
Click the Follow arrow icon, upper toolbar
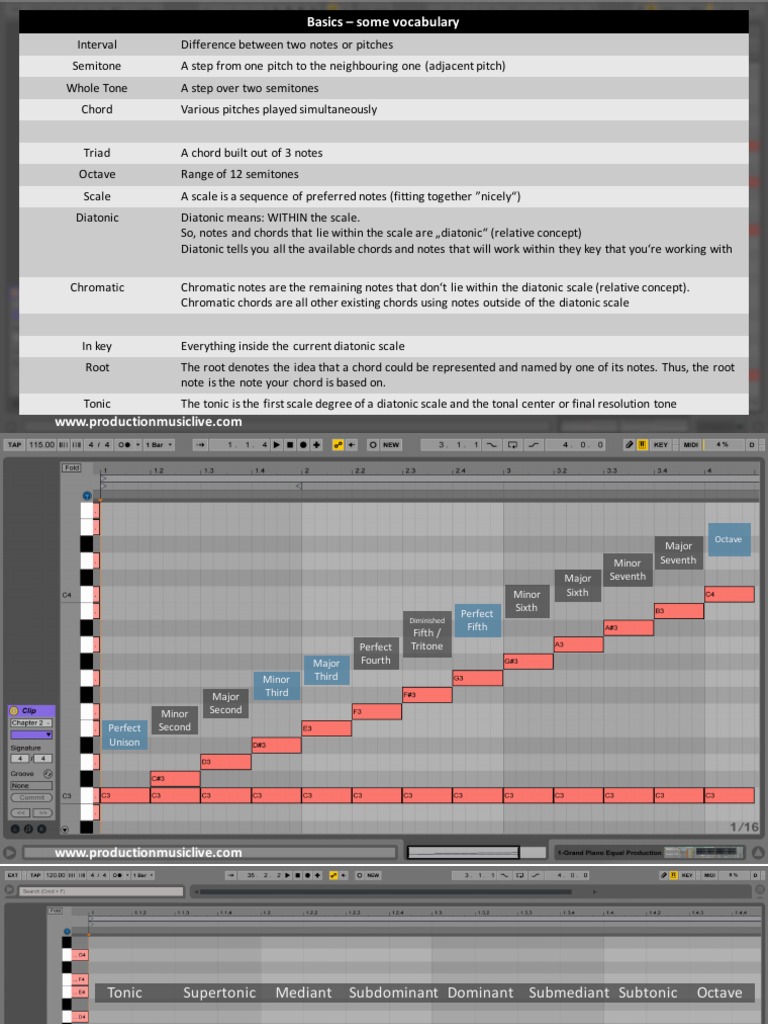click(x=200, y=445)
